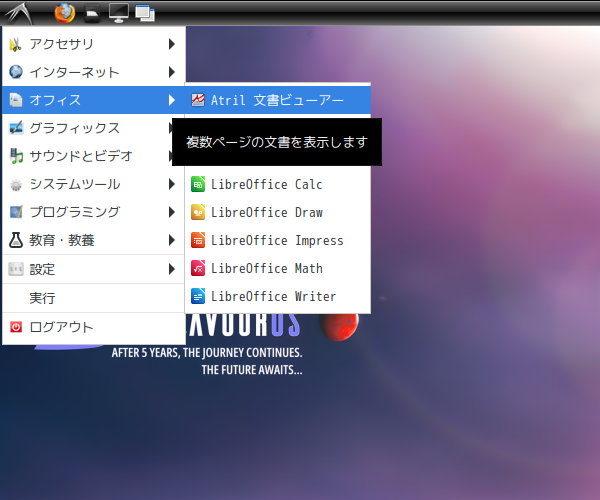Click the scissors icon beside アクセサリ
This screenshot has width=600, height=500.
point(16,44)
